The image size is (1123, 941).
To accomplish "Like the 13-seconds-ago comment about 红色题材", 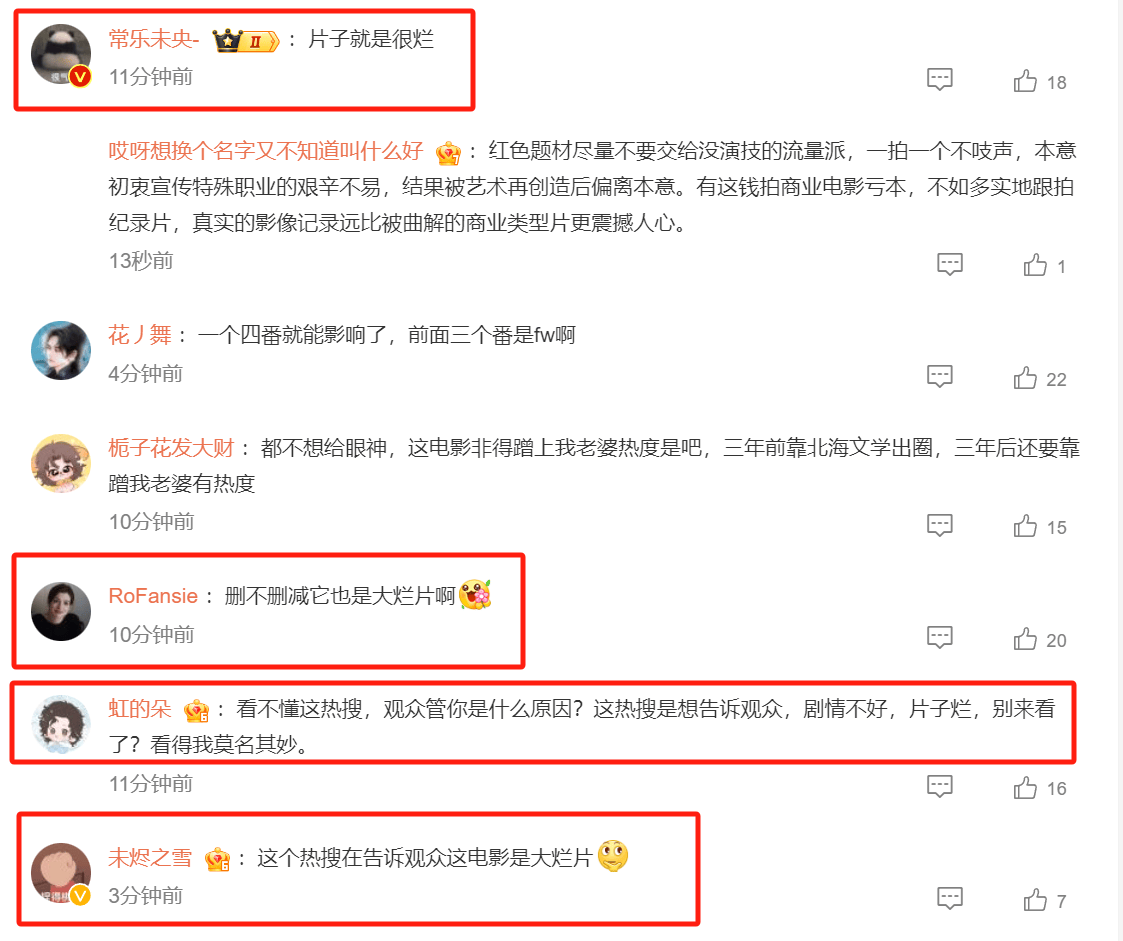I will tap(1035, 265).
